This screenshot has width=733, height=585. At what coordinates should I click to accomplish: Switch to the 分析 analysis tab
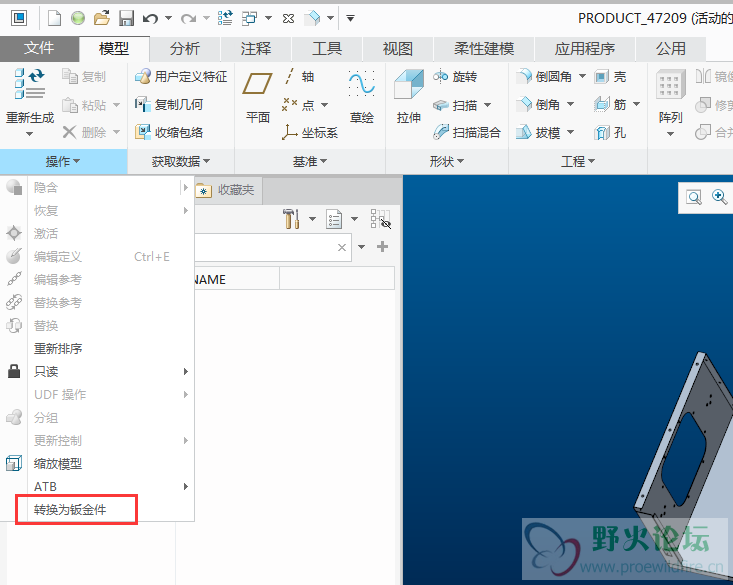185,49
